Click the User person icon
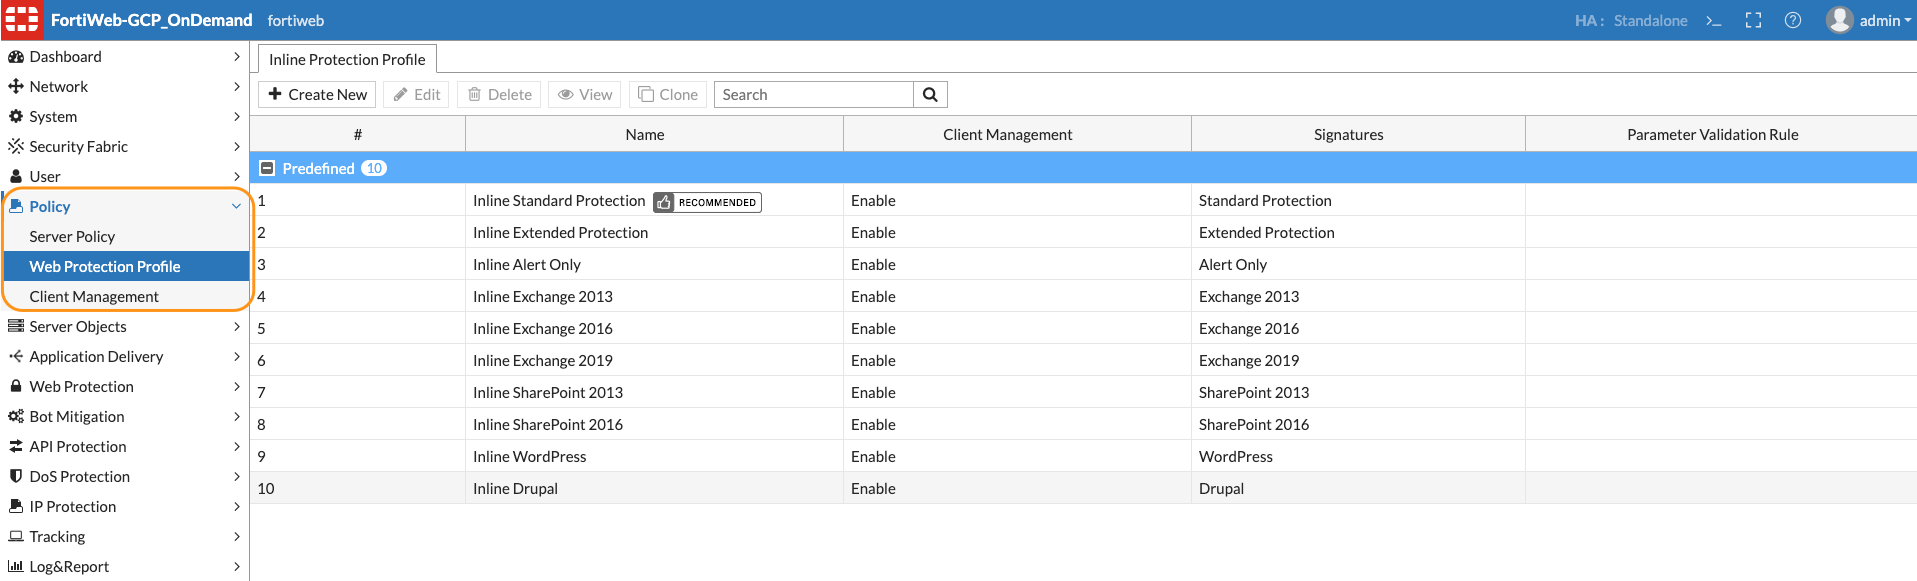This screenshot has height=581, width=1917. (16, 177)
